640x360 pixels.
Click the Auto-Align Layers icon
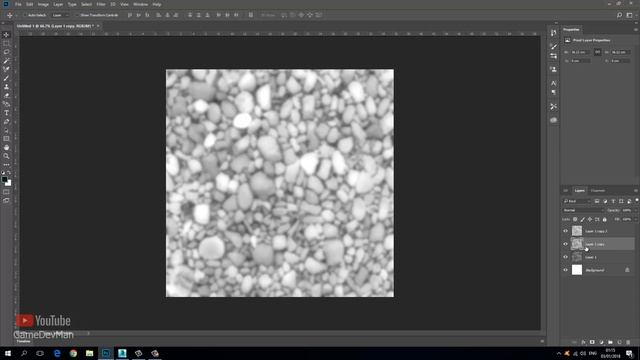[x=251, y=15]
